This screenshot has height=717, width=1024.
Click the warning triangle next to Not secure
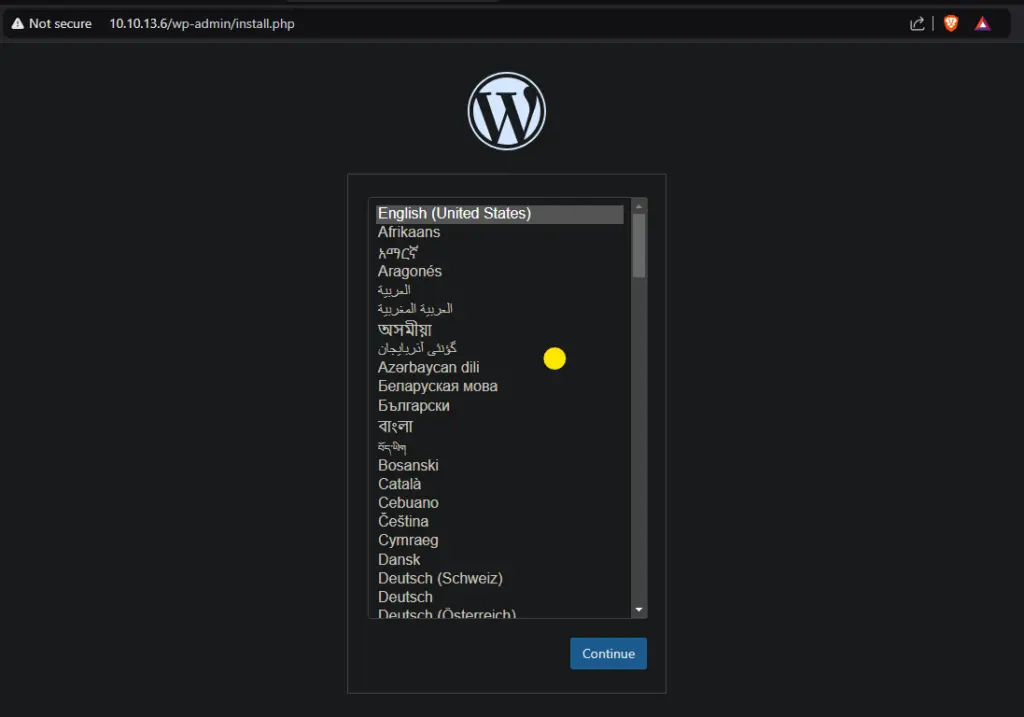coord(16,23)
